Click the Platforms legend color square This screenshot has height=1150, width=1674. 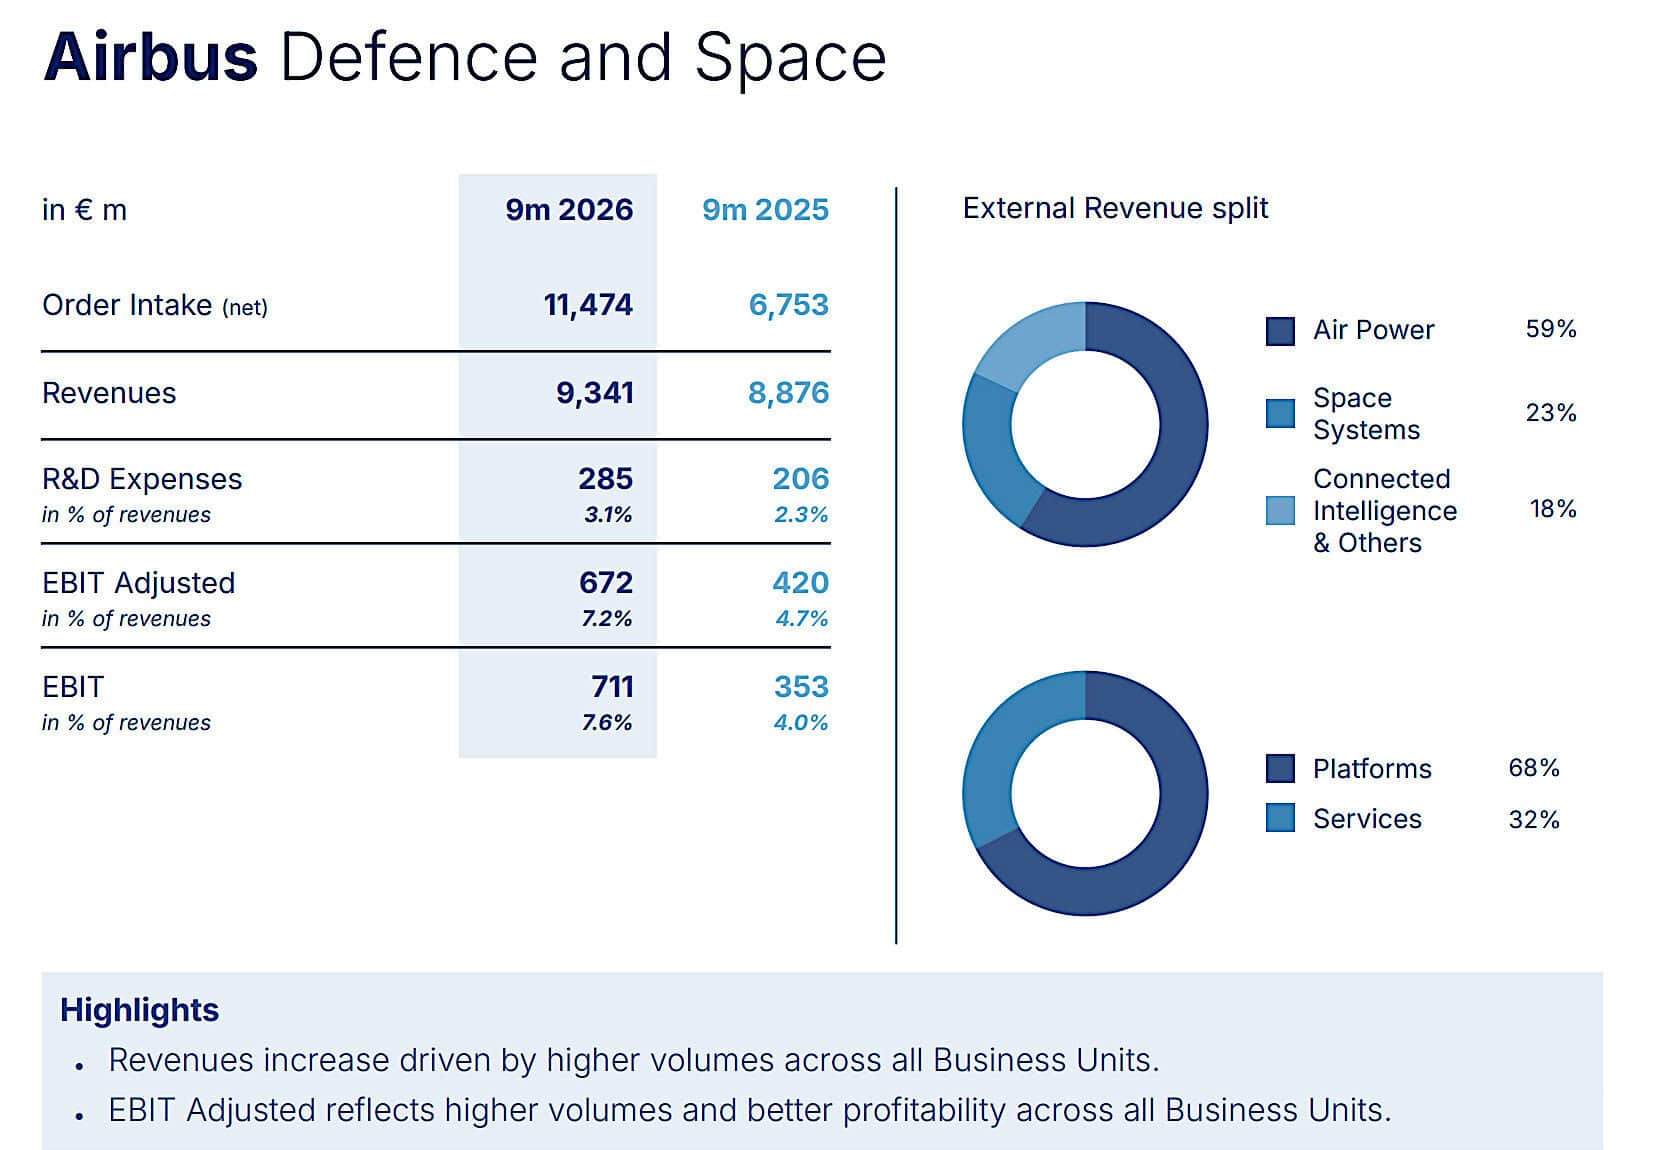point(1280,768)
